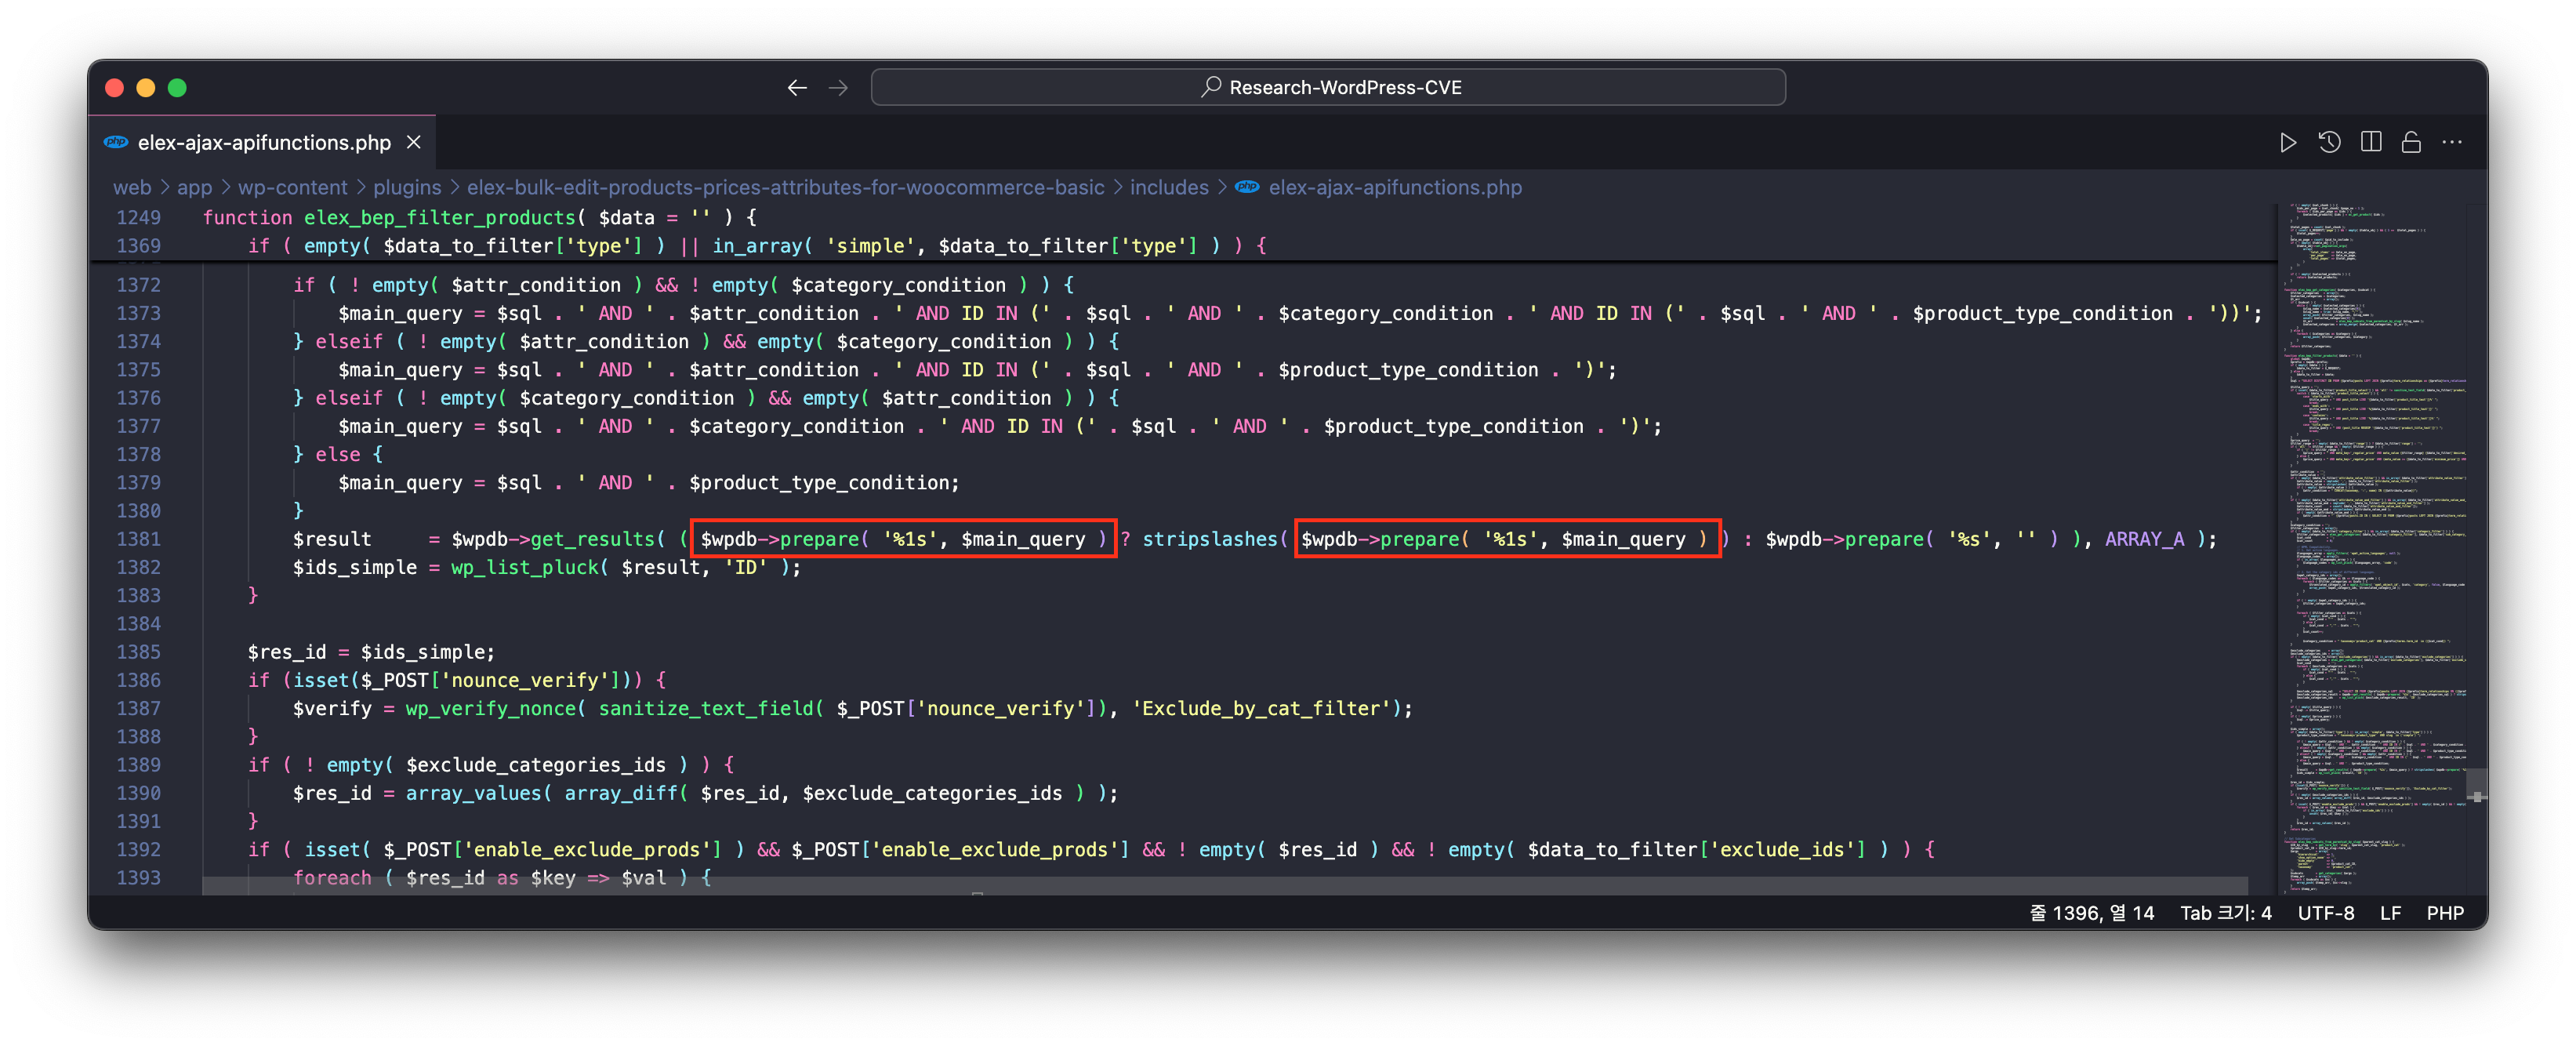Open the Research-WordPress-CVE search box
Image resolution: width=2576 pixels, height=1046 pixels.
click(1327, 87)
